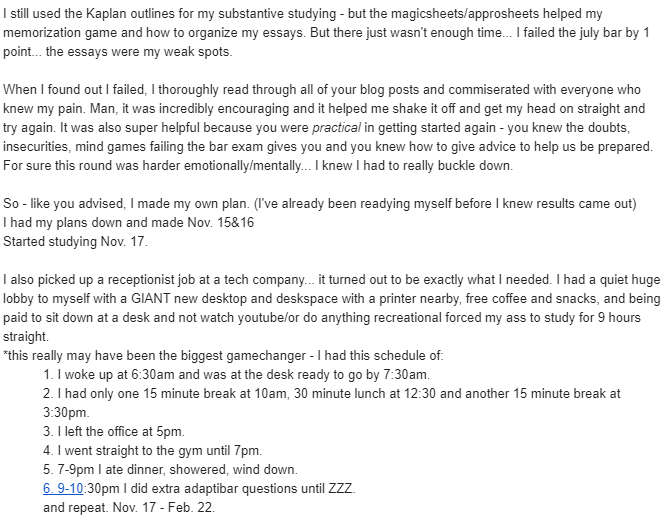The height and width of the screenshot is (526, 665).
Task: Click list item about gym until 7pm
Action: 152,450
